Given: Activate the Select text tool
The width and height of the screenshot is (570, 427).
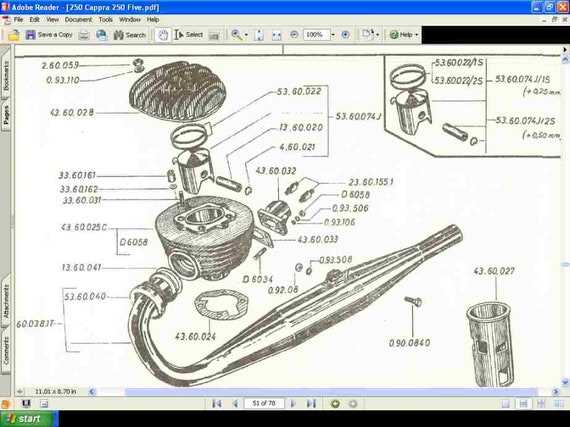Looking at the screenshot, I should 188,35.
